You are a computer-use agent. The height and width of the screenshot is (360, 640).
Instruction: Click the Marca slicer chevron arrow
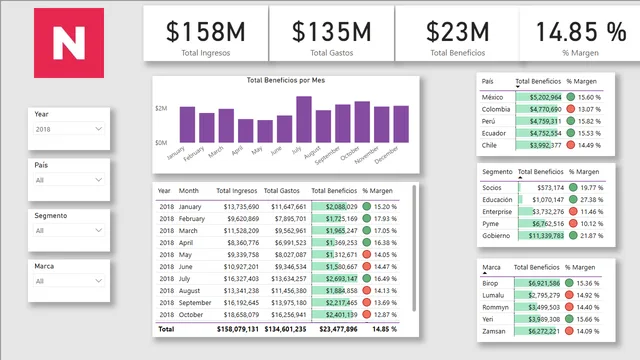(98, 281)
